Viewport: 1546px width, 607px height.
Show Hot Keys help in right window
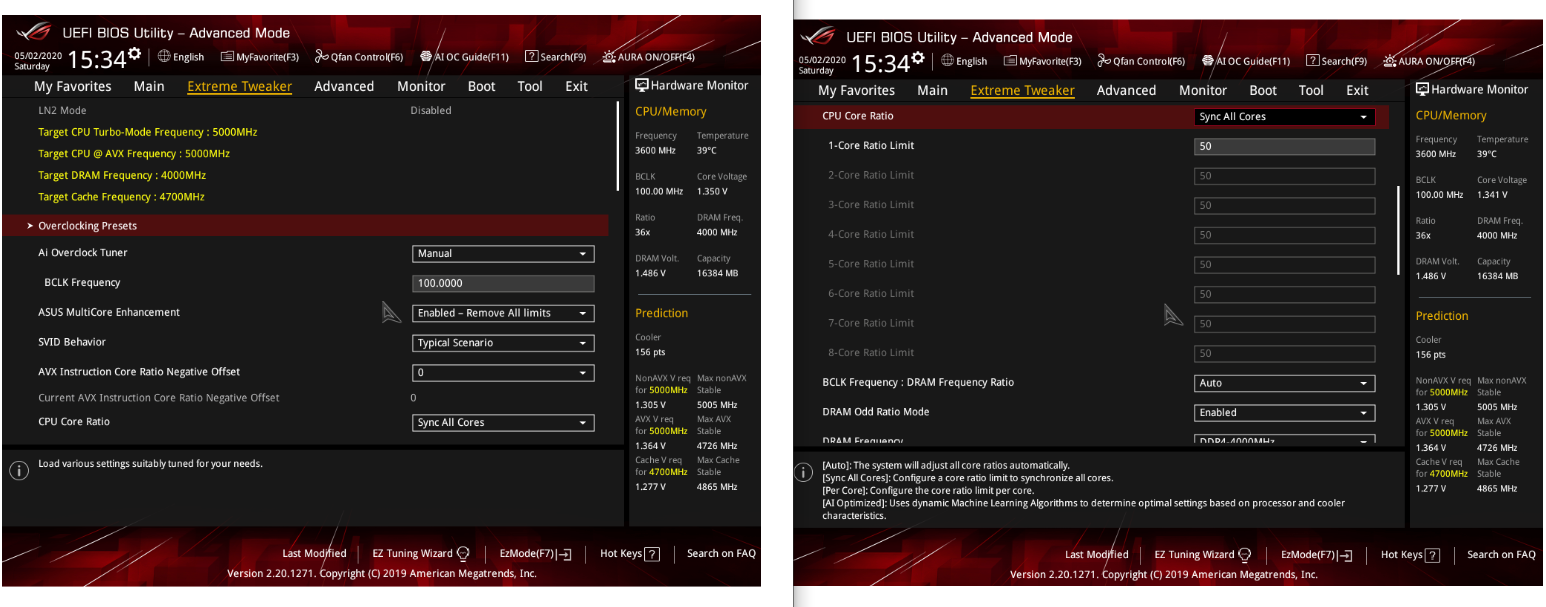tap(1411, 554)
